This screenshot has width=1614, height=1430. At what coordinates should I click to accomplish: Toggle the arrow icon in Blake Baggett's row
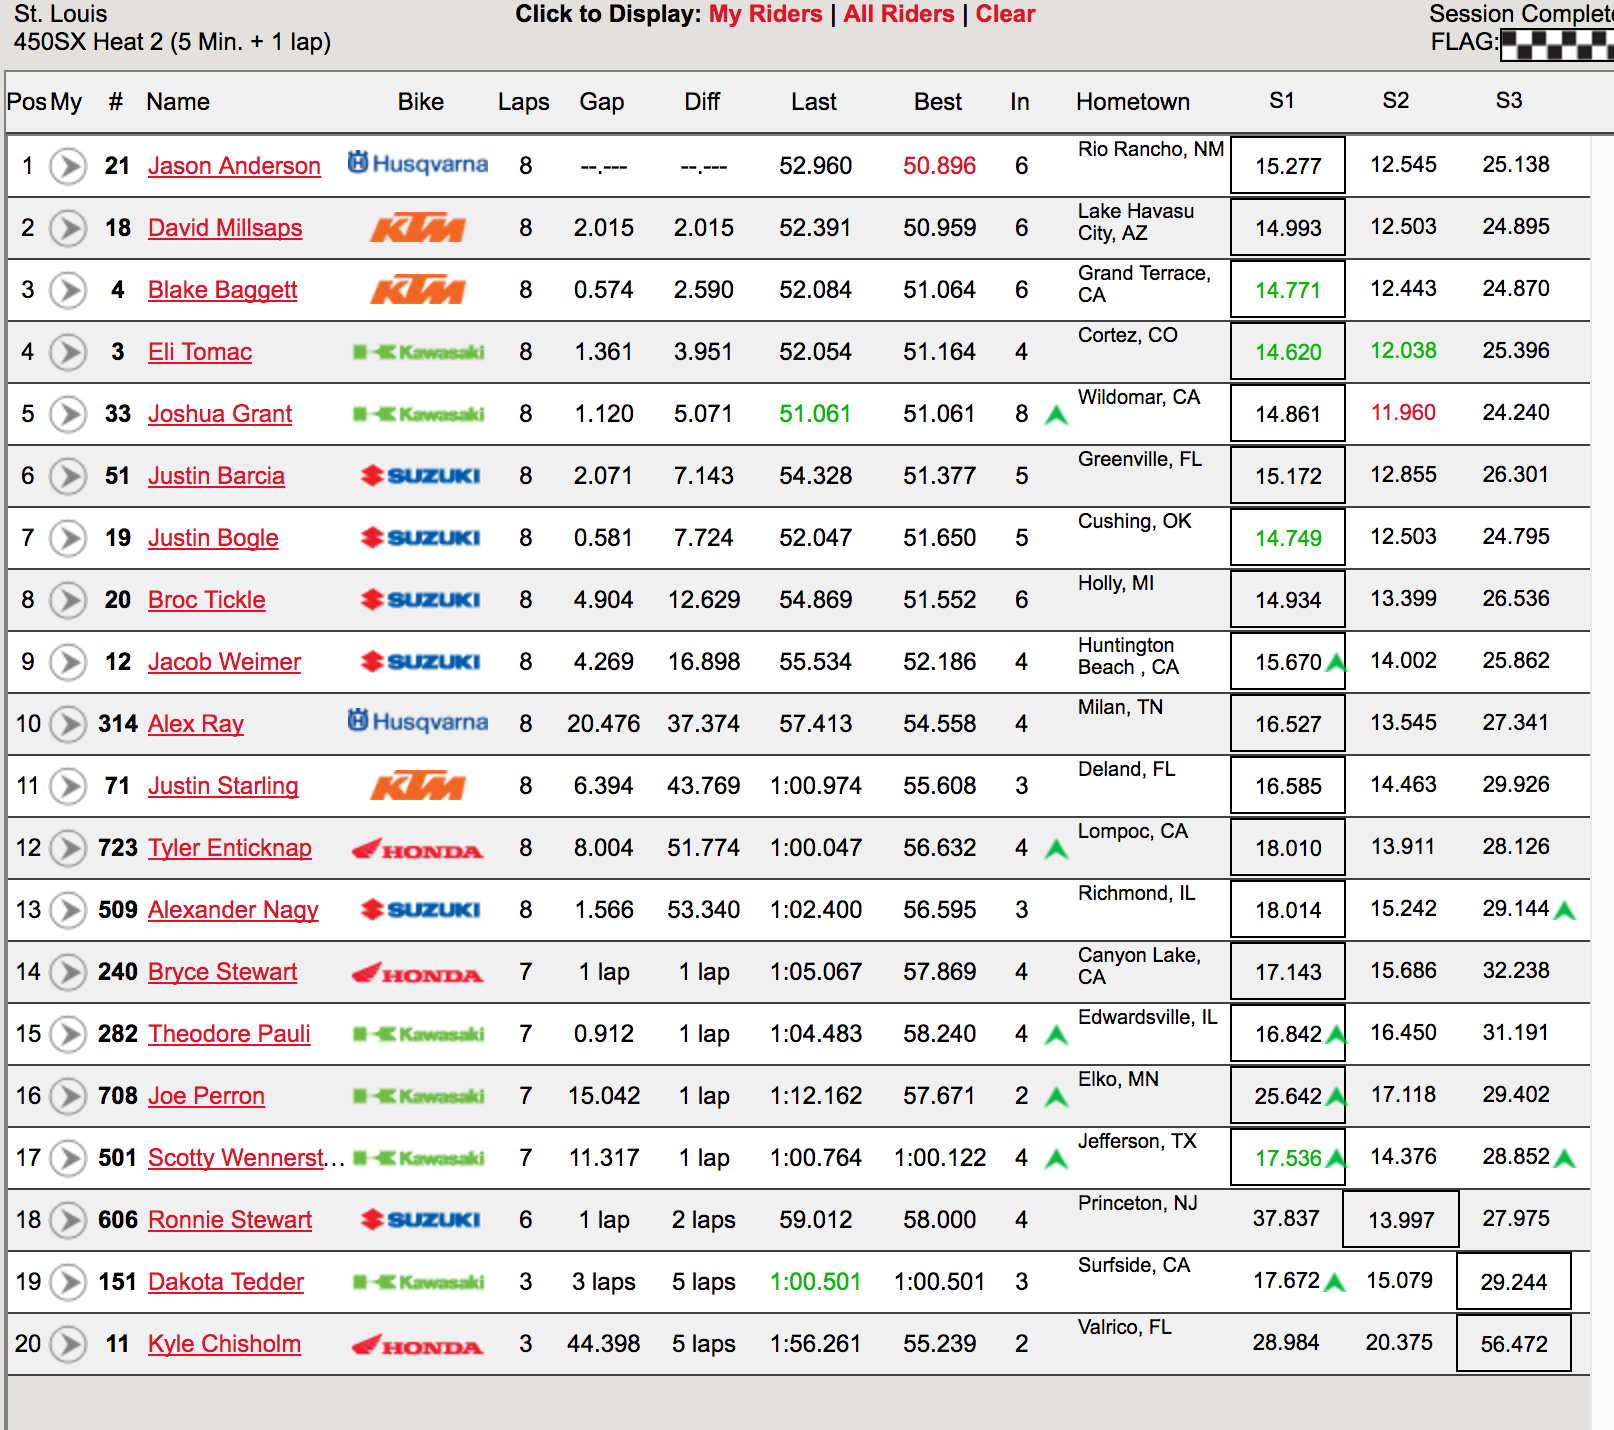pos(68,290)
